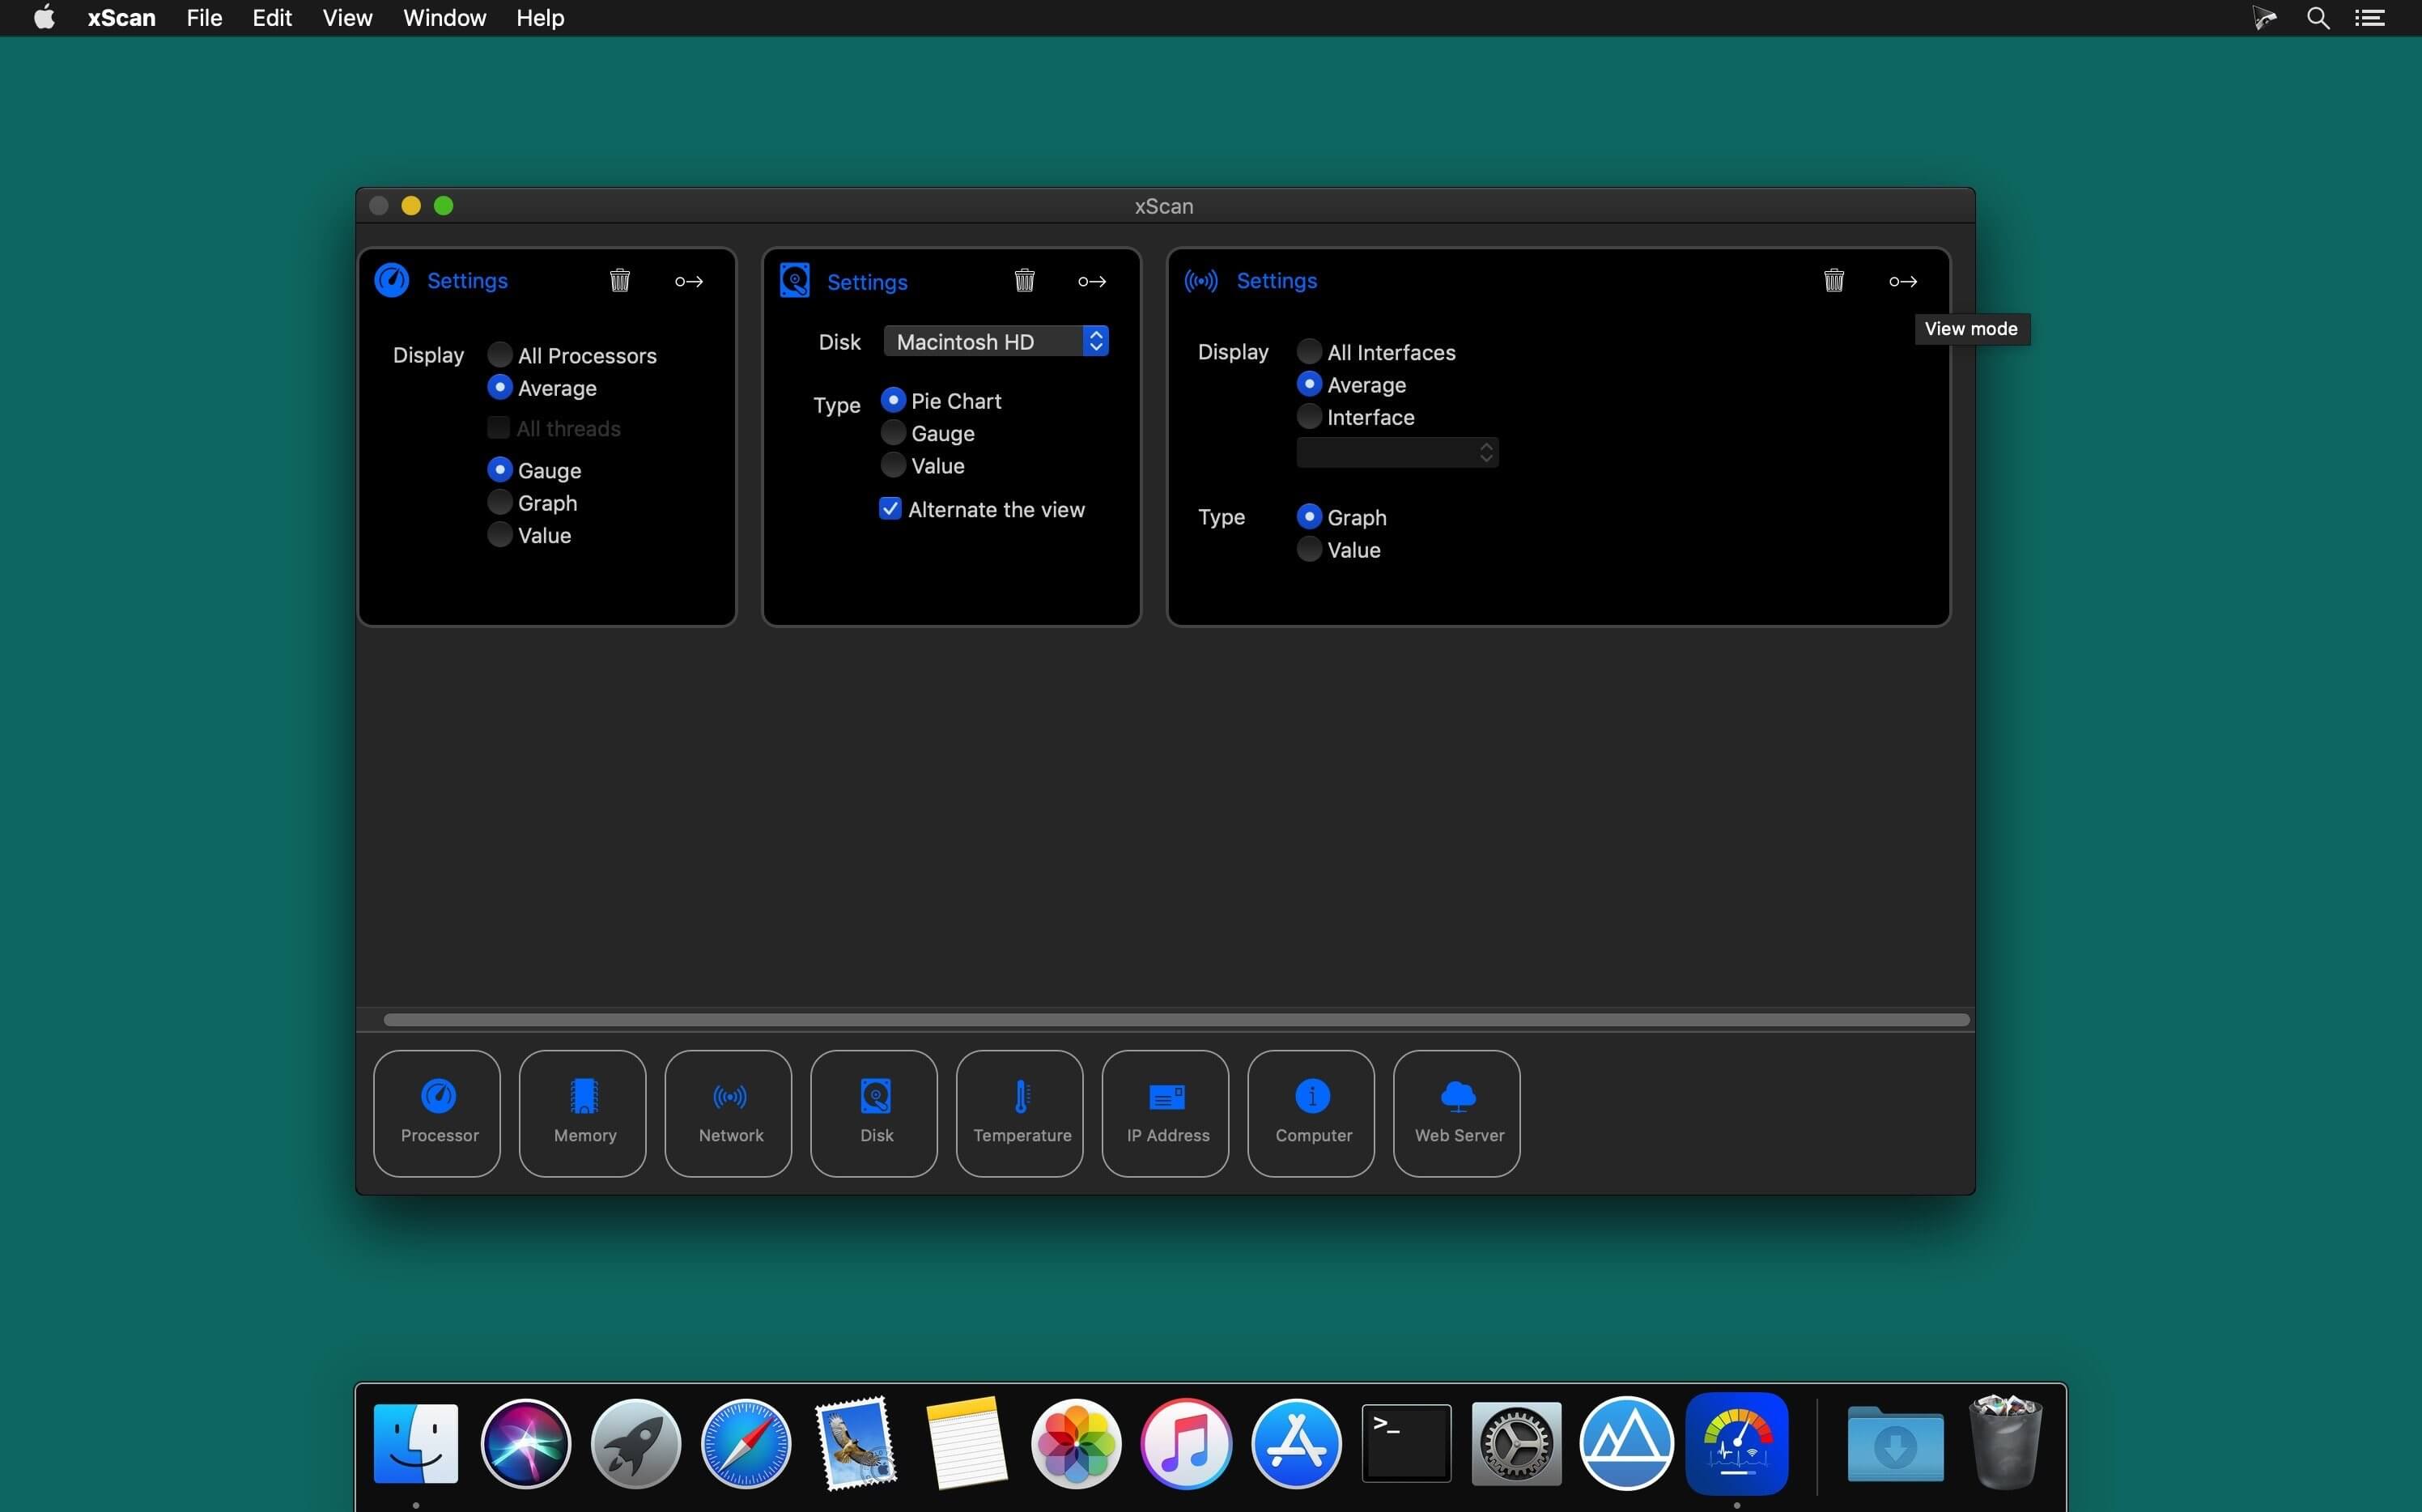
Task: Click the xScan app icon in Dock
Action: click(x=1737, y=1443)
